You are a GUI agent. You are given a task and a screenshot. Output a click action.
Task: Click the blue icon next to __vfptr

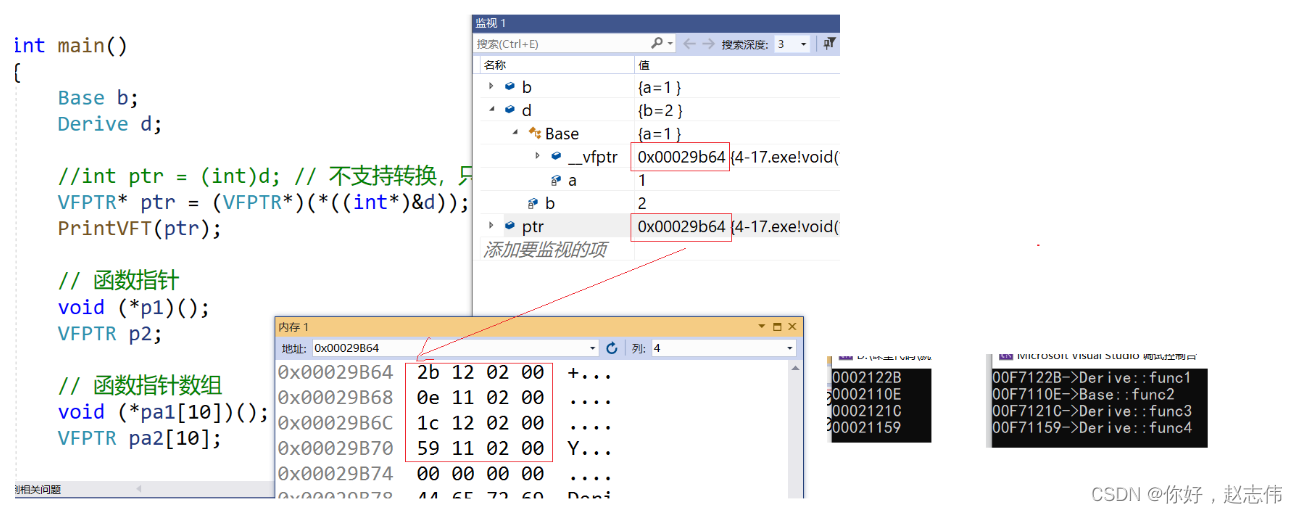tap(556, 156)
